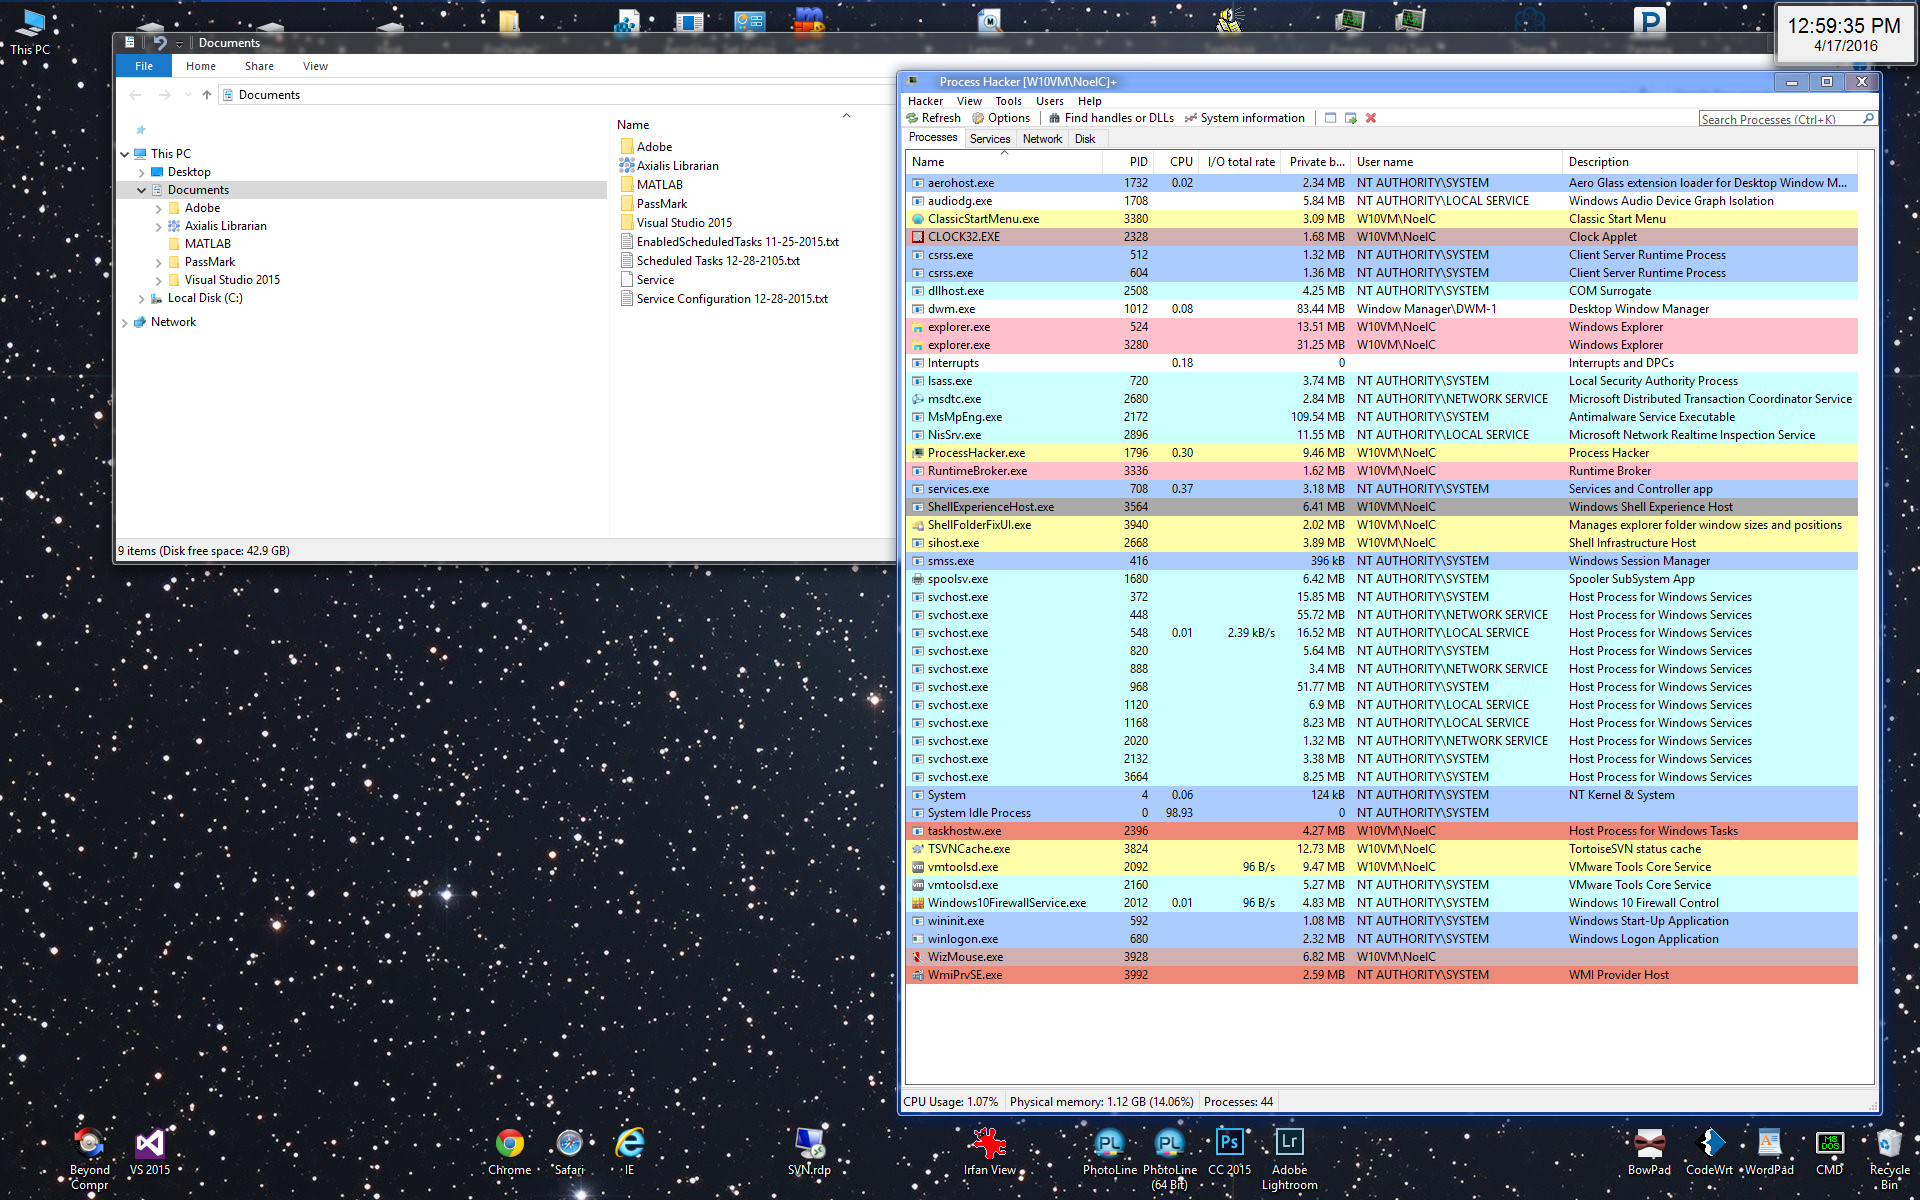Switch to the Network tab in Process Hacker
1920x1200 pixels.
tap(1042, 139)
